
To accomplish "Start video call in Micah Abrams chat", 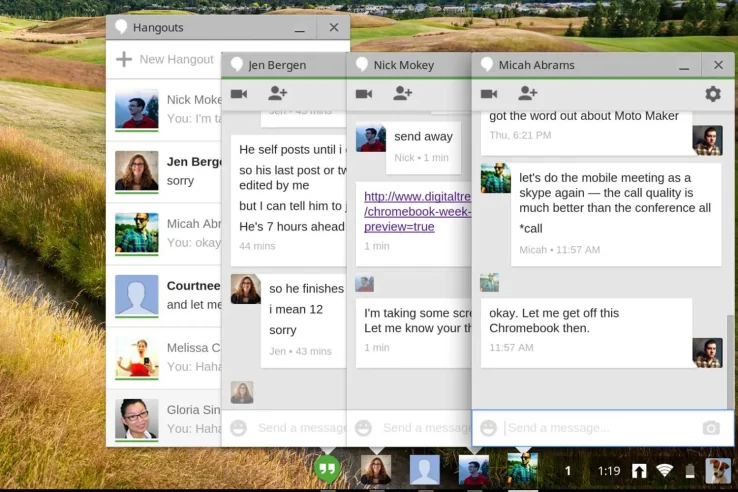I will [x=489, y=94].
